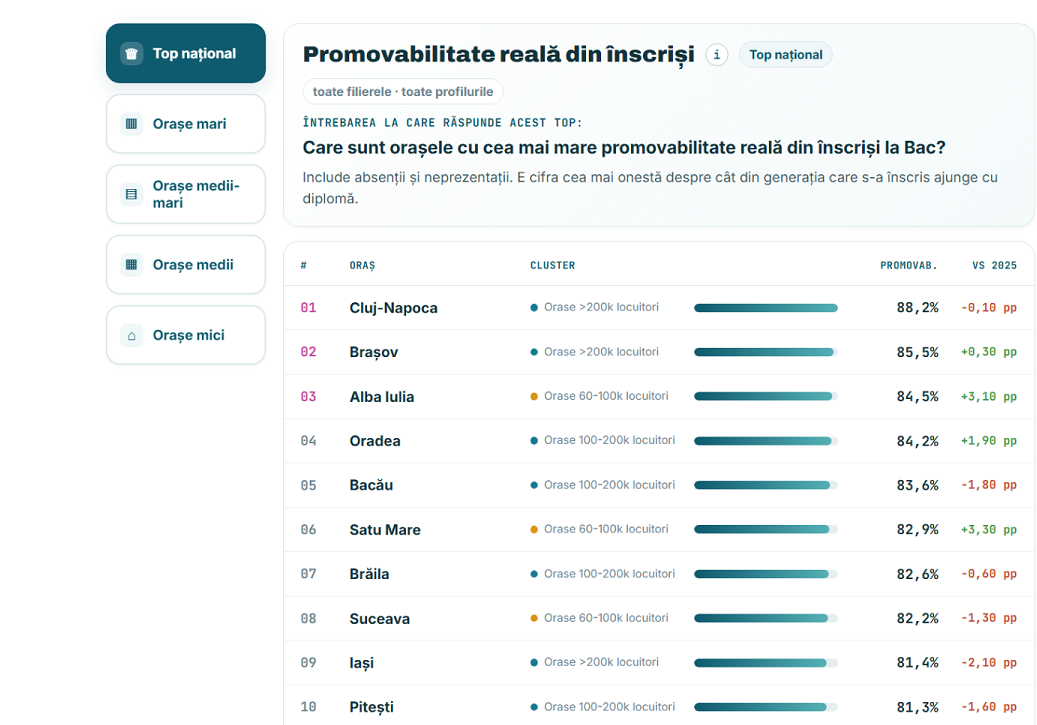Select the Satu Mare row
Screen dimensions: 1037x725
pyautogui.click(x=659, y=529)
